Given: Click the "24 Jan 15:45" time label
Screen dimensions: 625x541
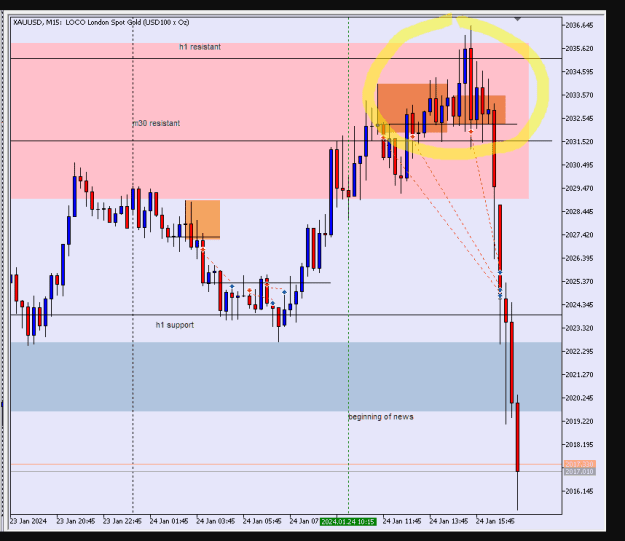Looking at the screenshot, I should tap(495, 521).
